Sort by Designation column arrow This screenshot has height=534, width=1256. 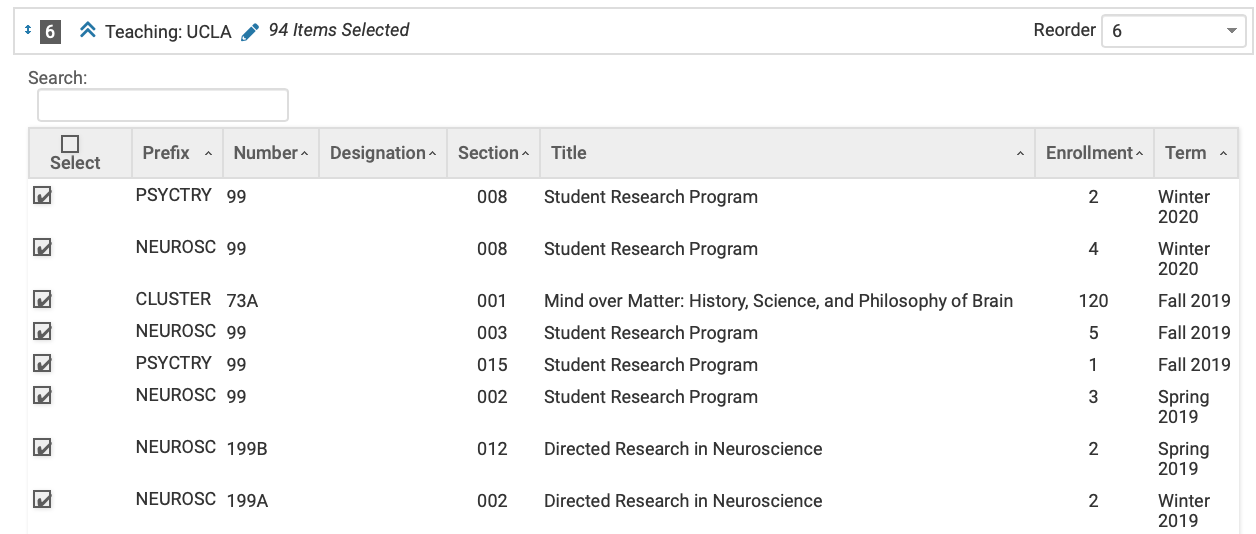432,154
